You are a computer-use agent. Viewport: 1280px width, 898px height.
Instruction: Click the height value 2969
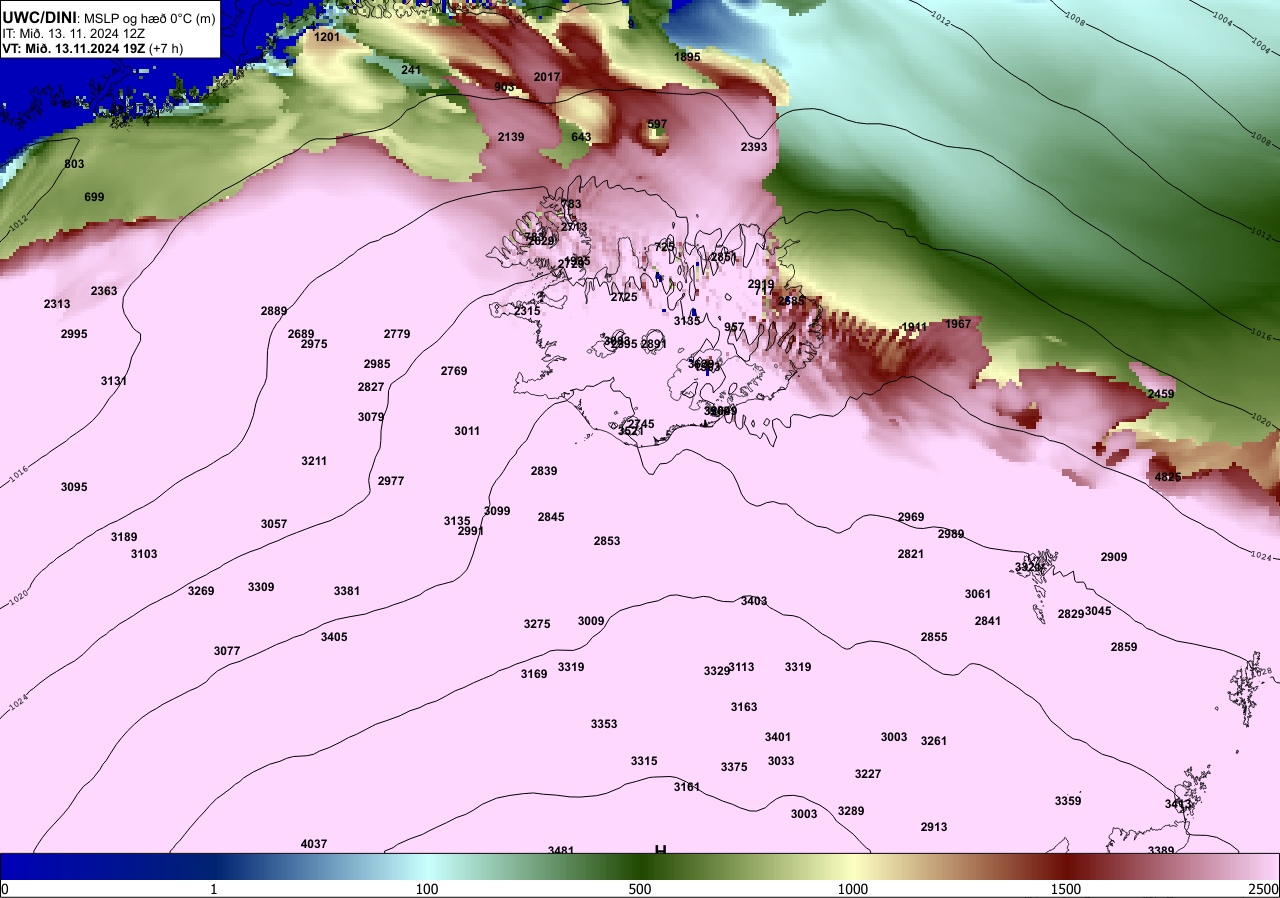911,517
